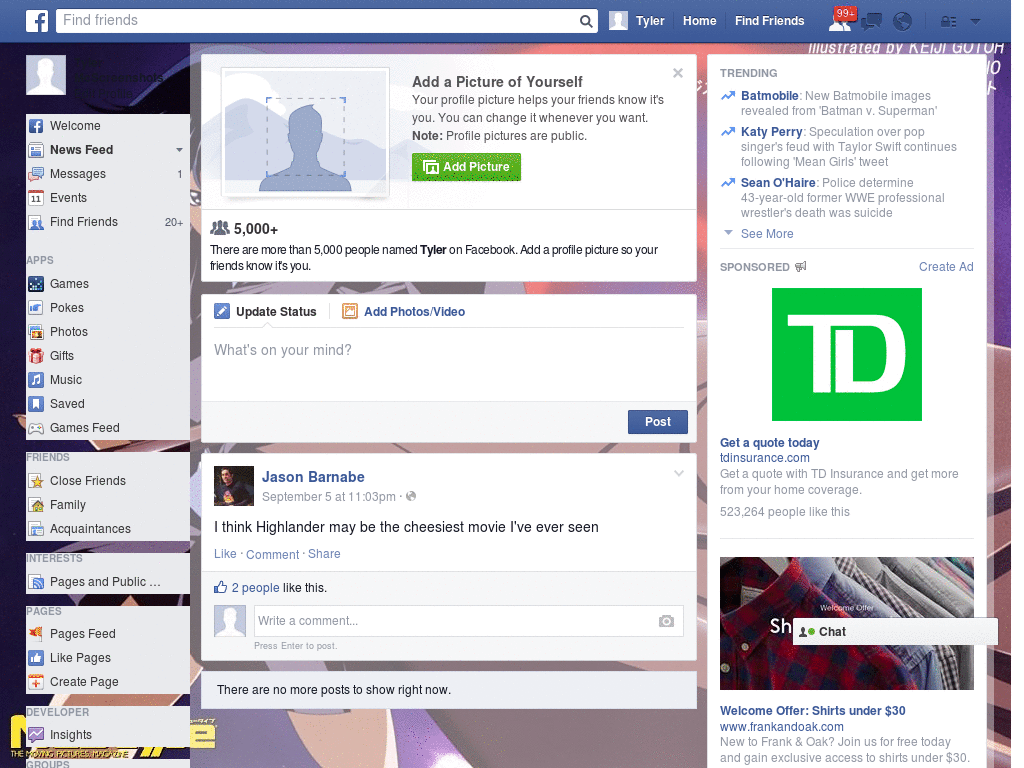The height and width of the screenshot is (768, 1024).
Task: Click the Acquaintances list icon
Action: (x=36, y=529)
